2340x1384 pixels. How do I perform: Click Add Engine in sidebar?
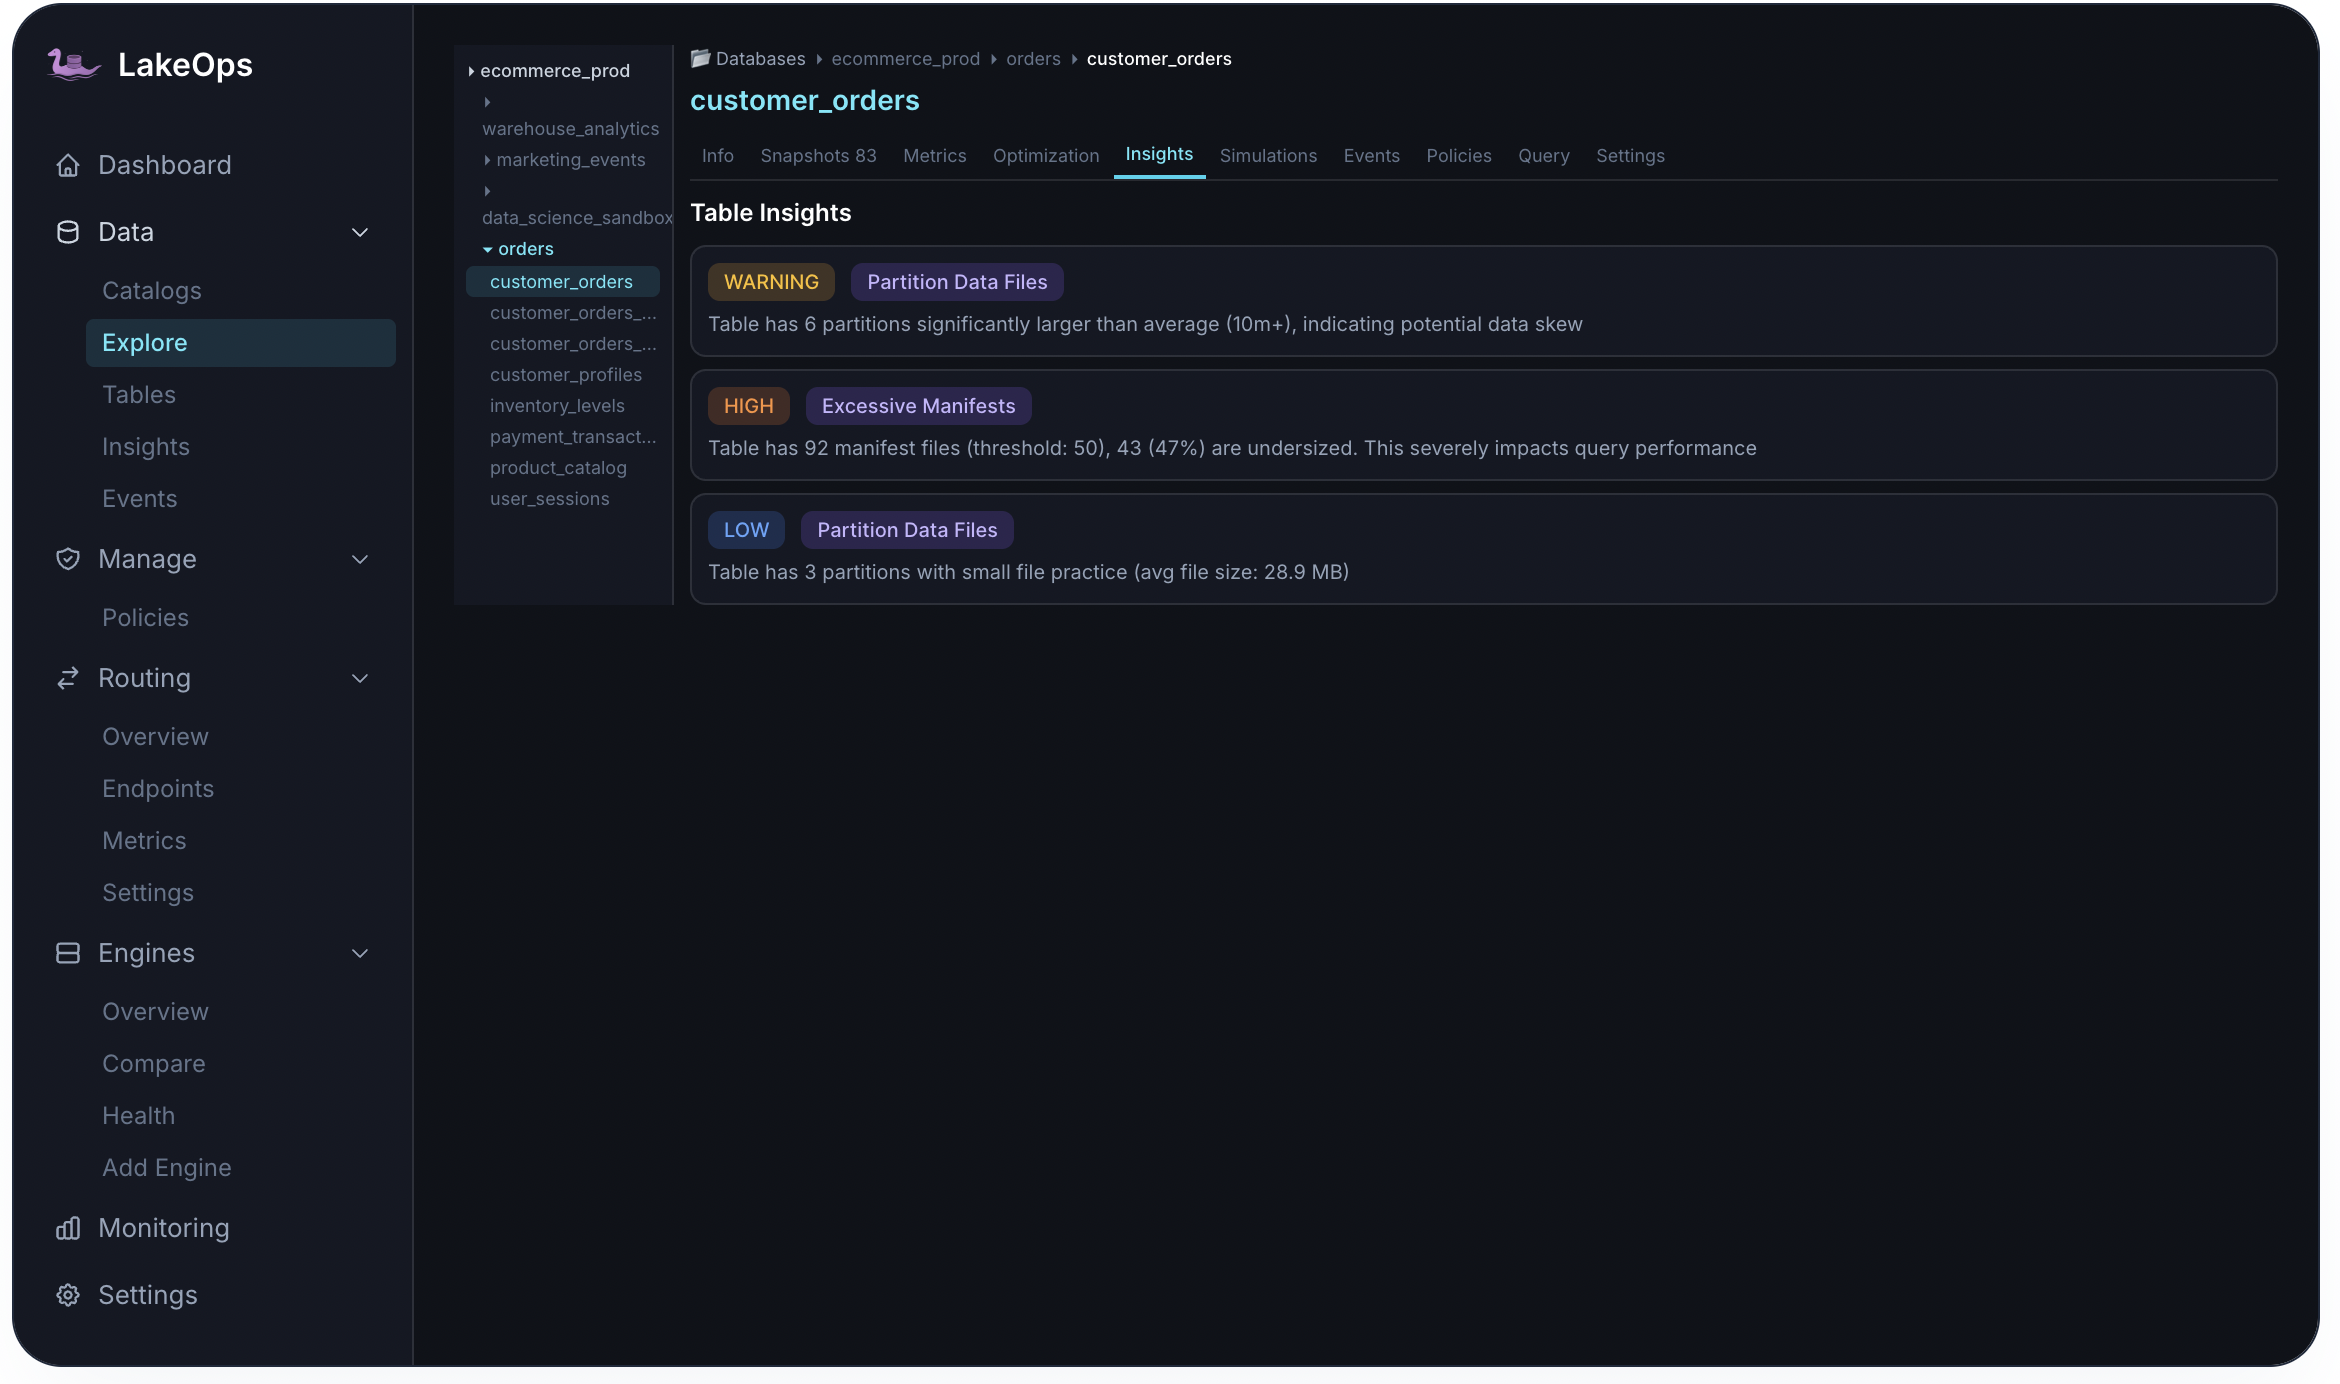pyautogui.click(x=167, y=1168)
